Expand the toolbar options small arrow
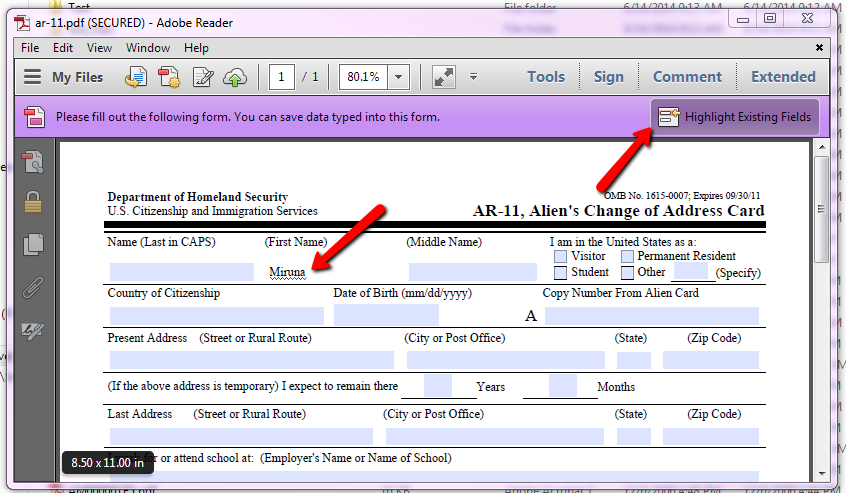The image size is (846, 493). (x=473, y=77)
